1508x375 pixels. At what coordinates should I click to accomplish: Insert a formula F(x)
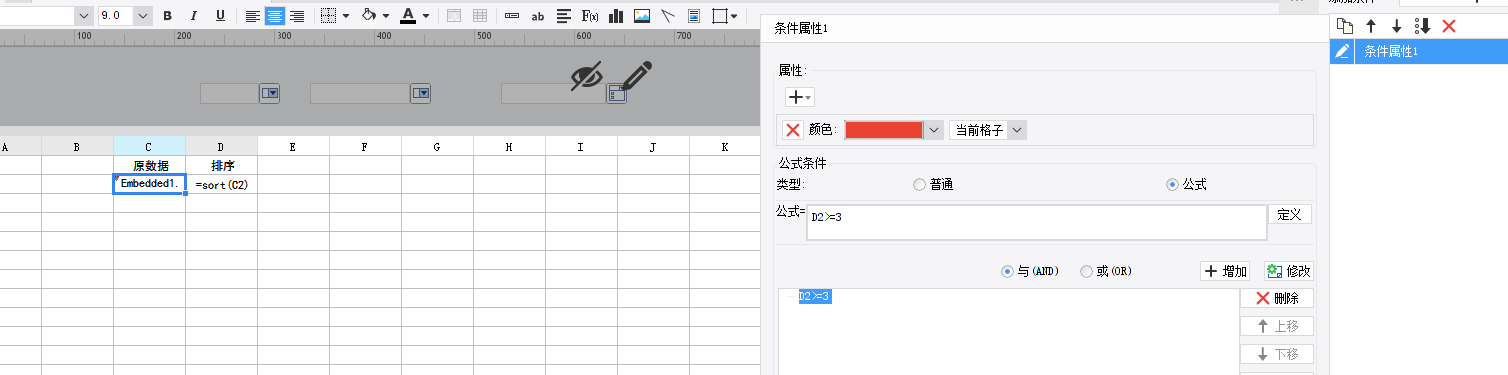click(x=590, y=16)
